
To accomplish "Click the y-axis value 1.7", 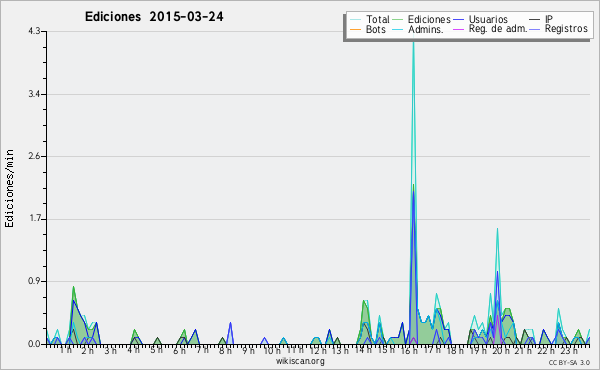I will point(34,219).
